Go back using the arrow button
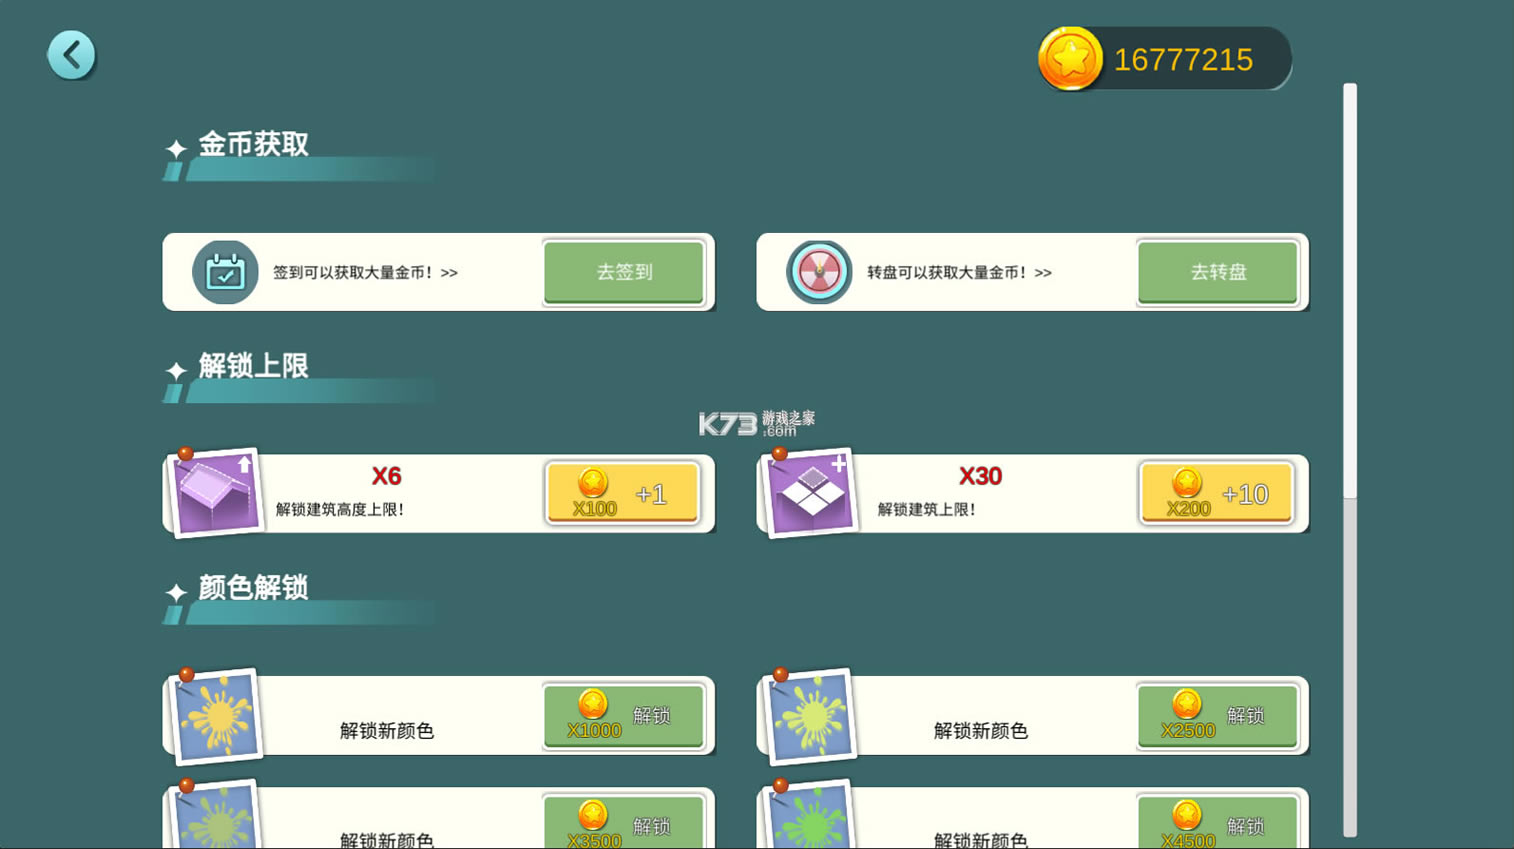The height and width of the screenshot is (849, 1514). coord(71,55)
